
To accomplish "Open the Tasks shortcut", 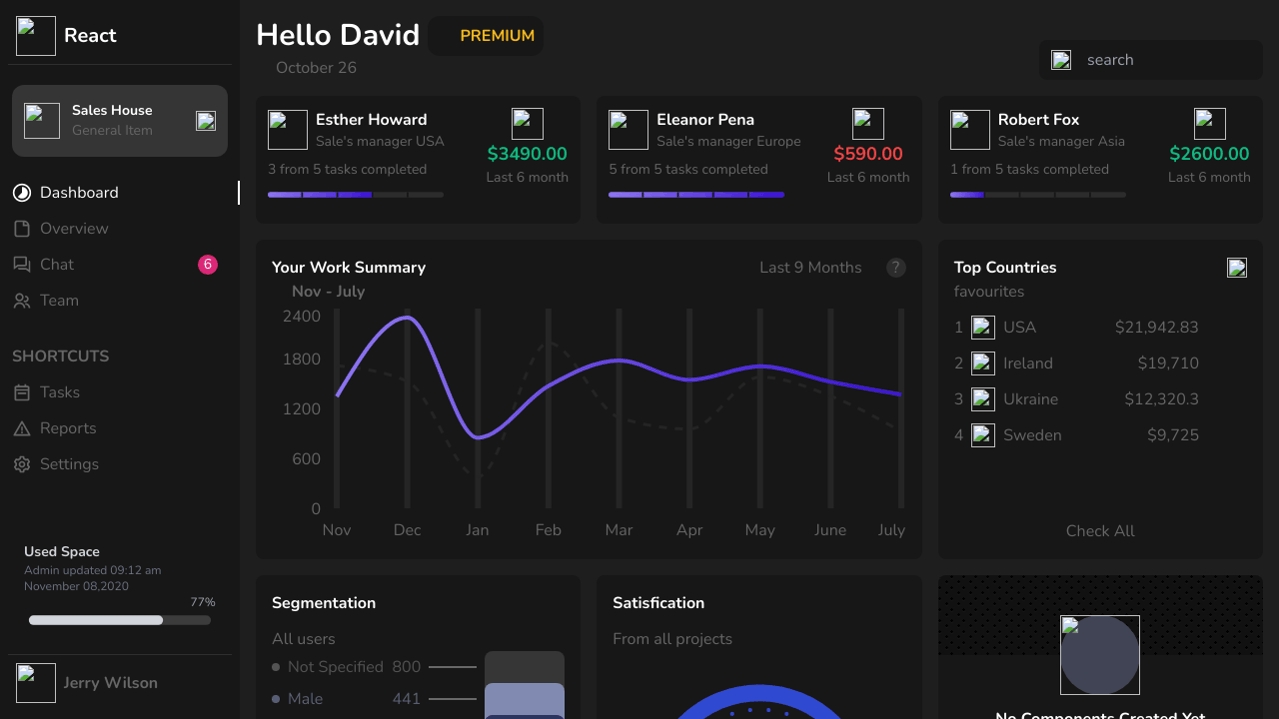I will pyautogui.click(x=120, y=393).
